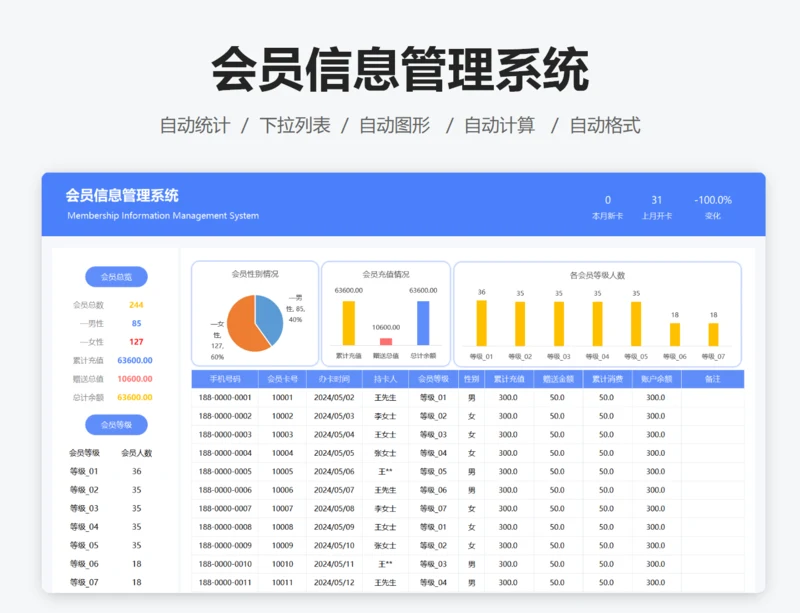The width and height of the screenshot is (800, 613).
Task: Click the sidebar 累计充值 value 63600.00
Action: coord(135,360)
